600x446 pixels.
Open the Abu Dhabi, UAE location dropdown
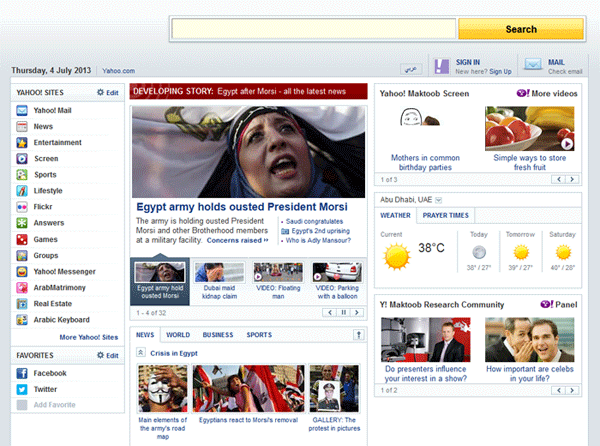coord(439,200)
